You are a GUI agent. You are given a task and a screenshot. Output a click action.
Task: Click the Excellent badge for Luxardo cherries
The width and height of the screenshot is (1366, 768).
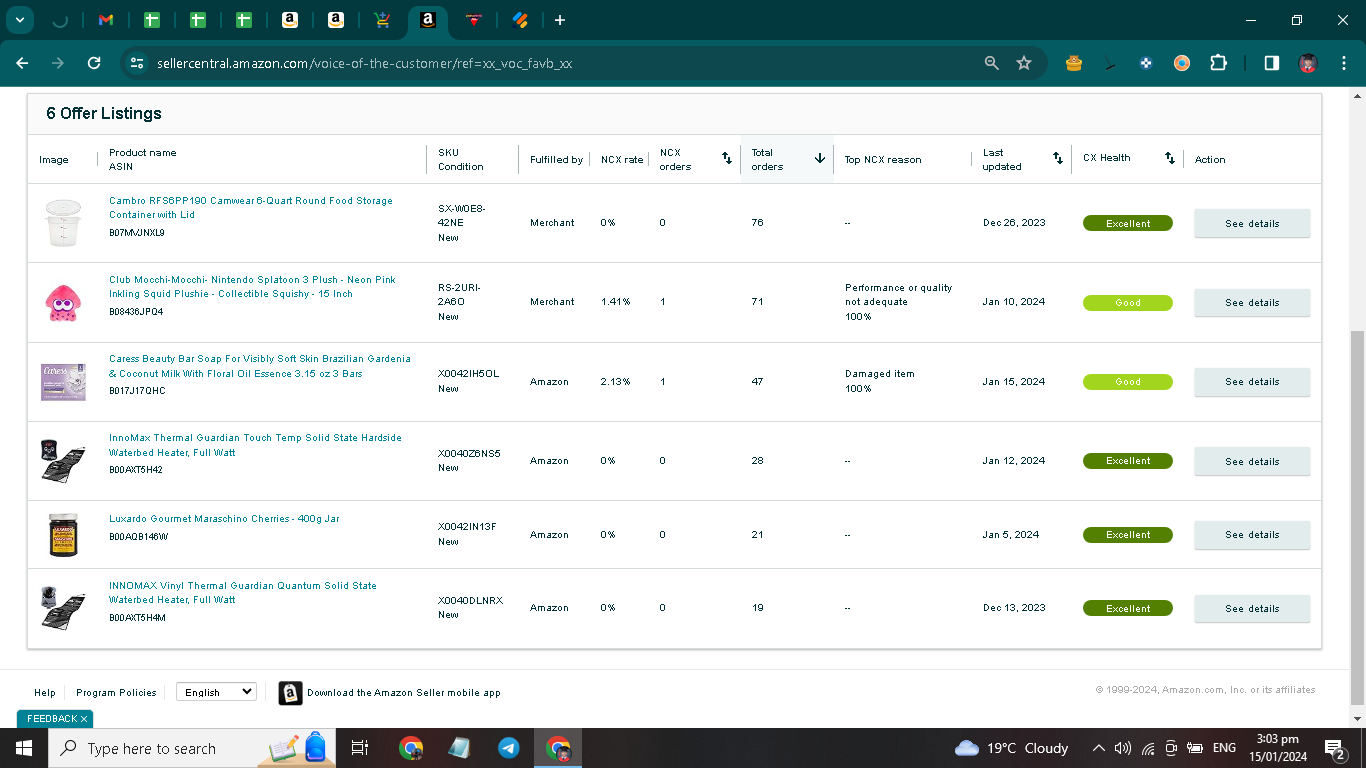click(x=1128, y=535)
